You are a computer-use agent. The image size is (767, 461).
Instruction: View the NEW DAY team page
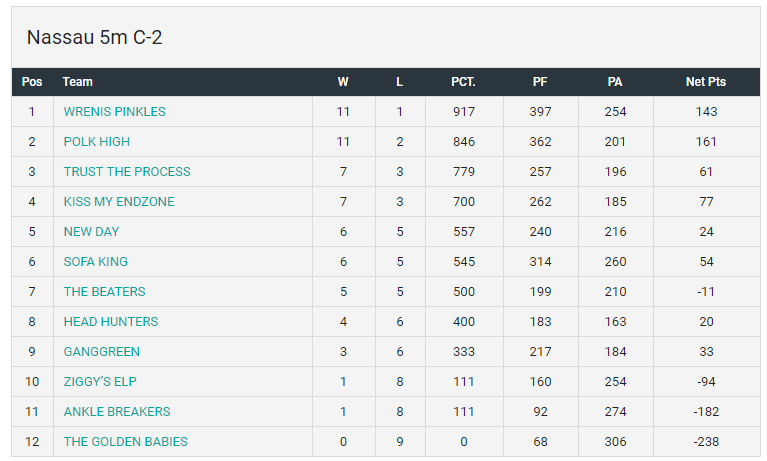[91, 232]
